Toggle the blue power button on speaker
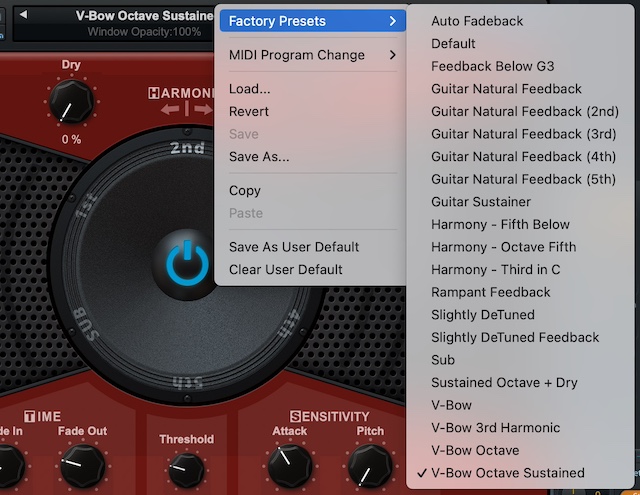The image size is (640, 495). [x=187, y=263]
